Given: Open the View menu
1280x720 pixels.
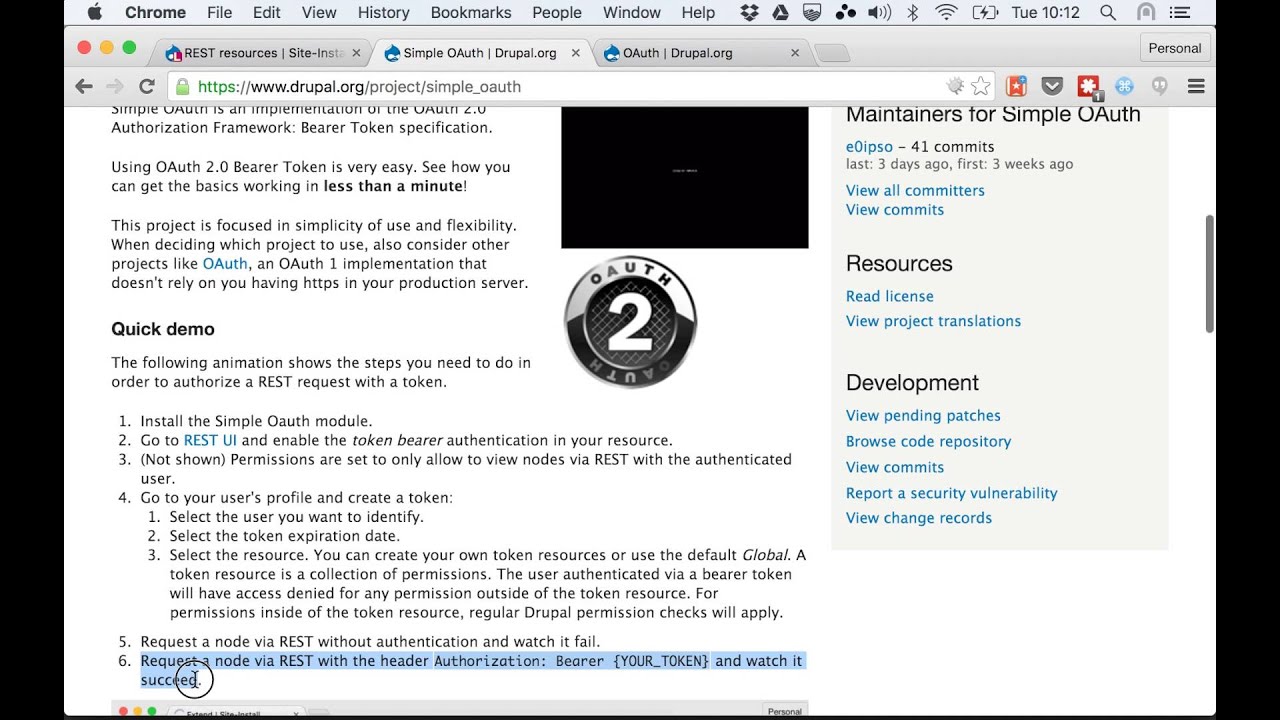Looking at the screenshot, I should point(319,12).
